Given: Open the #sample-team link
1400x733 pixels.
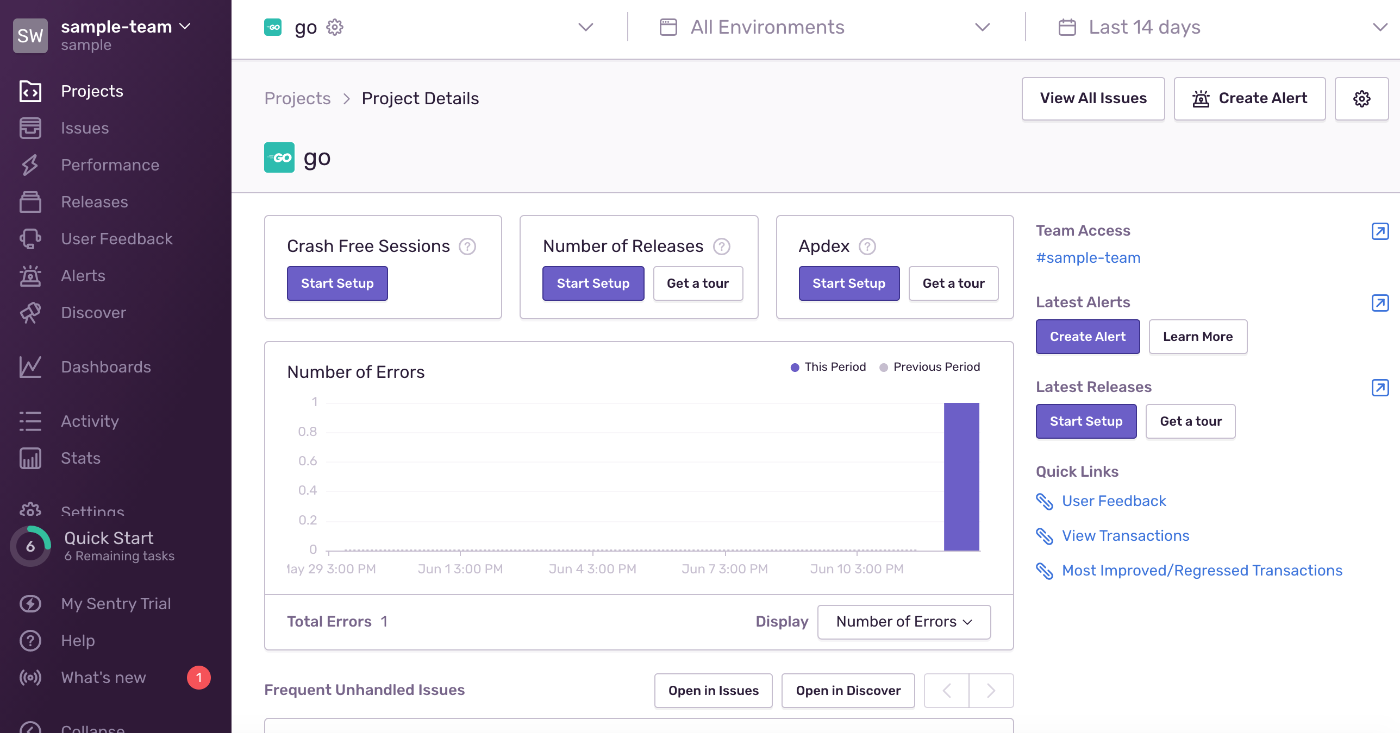Looking at the screenshot, I should coord(1088,258).
